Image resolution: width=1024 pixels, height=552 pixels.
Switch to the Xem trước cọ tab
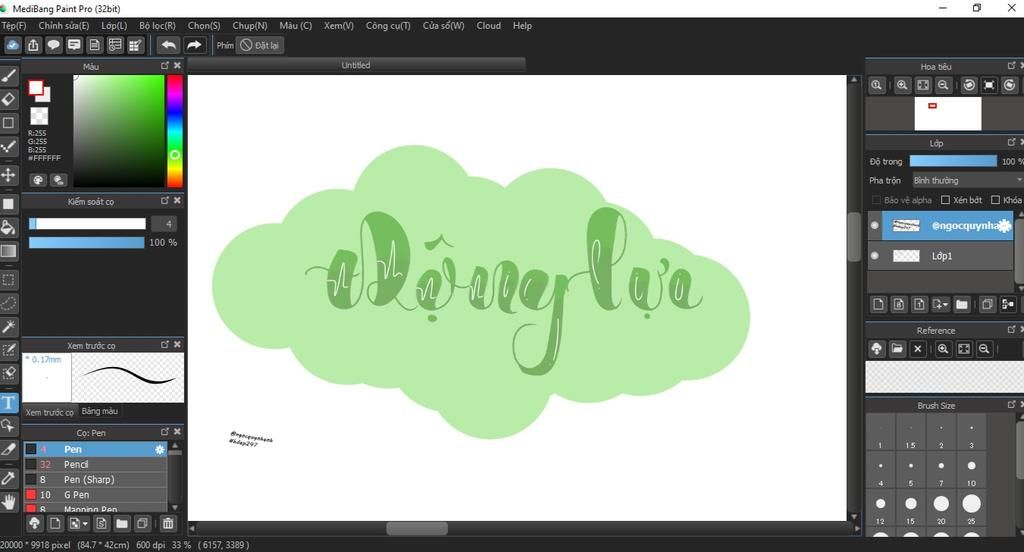click(x=50, y=412)
